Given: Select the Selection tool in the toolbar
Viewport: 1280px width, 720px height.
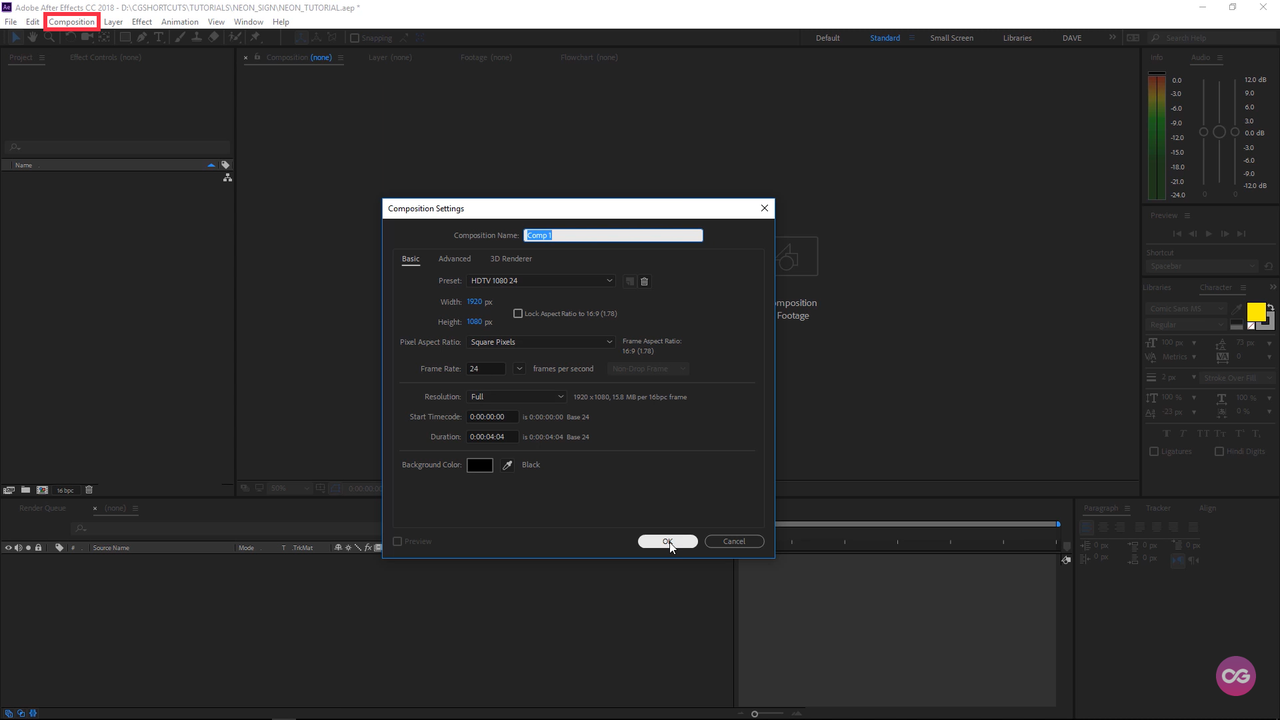Looking at the screenshot, I should coord(16,38).
